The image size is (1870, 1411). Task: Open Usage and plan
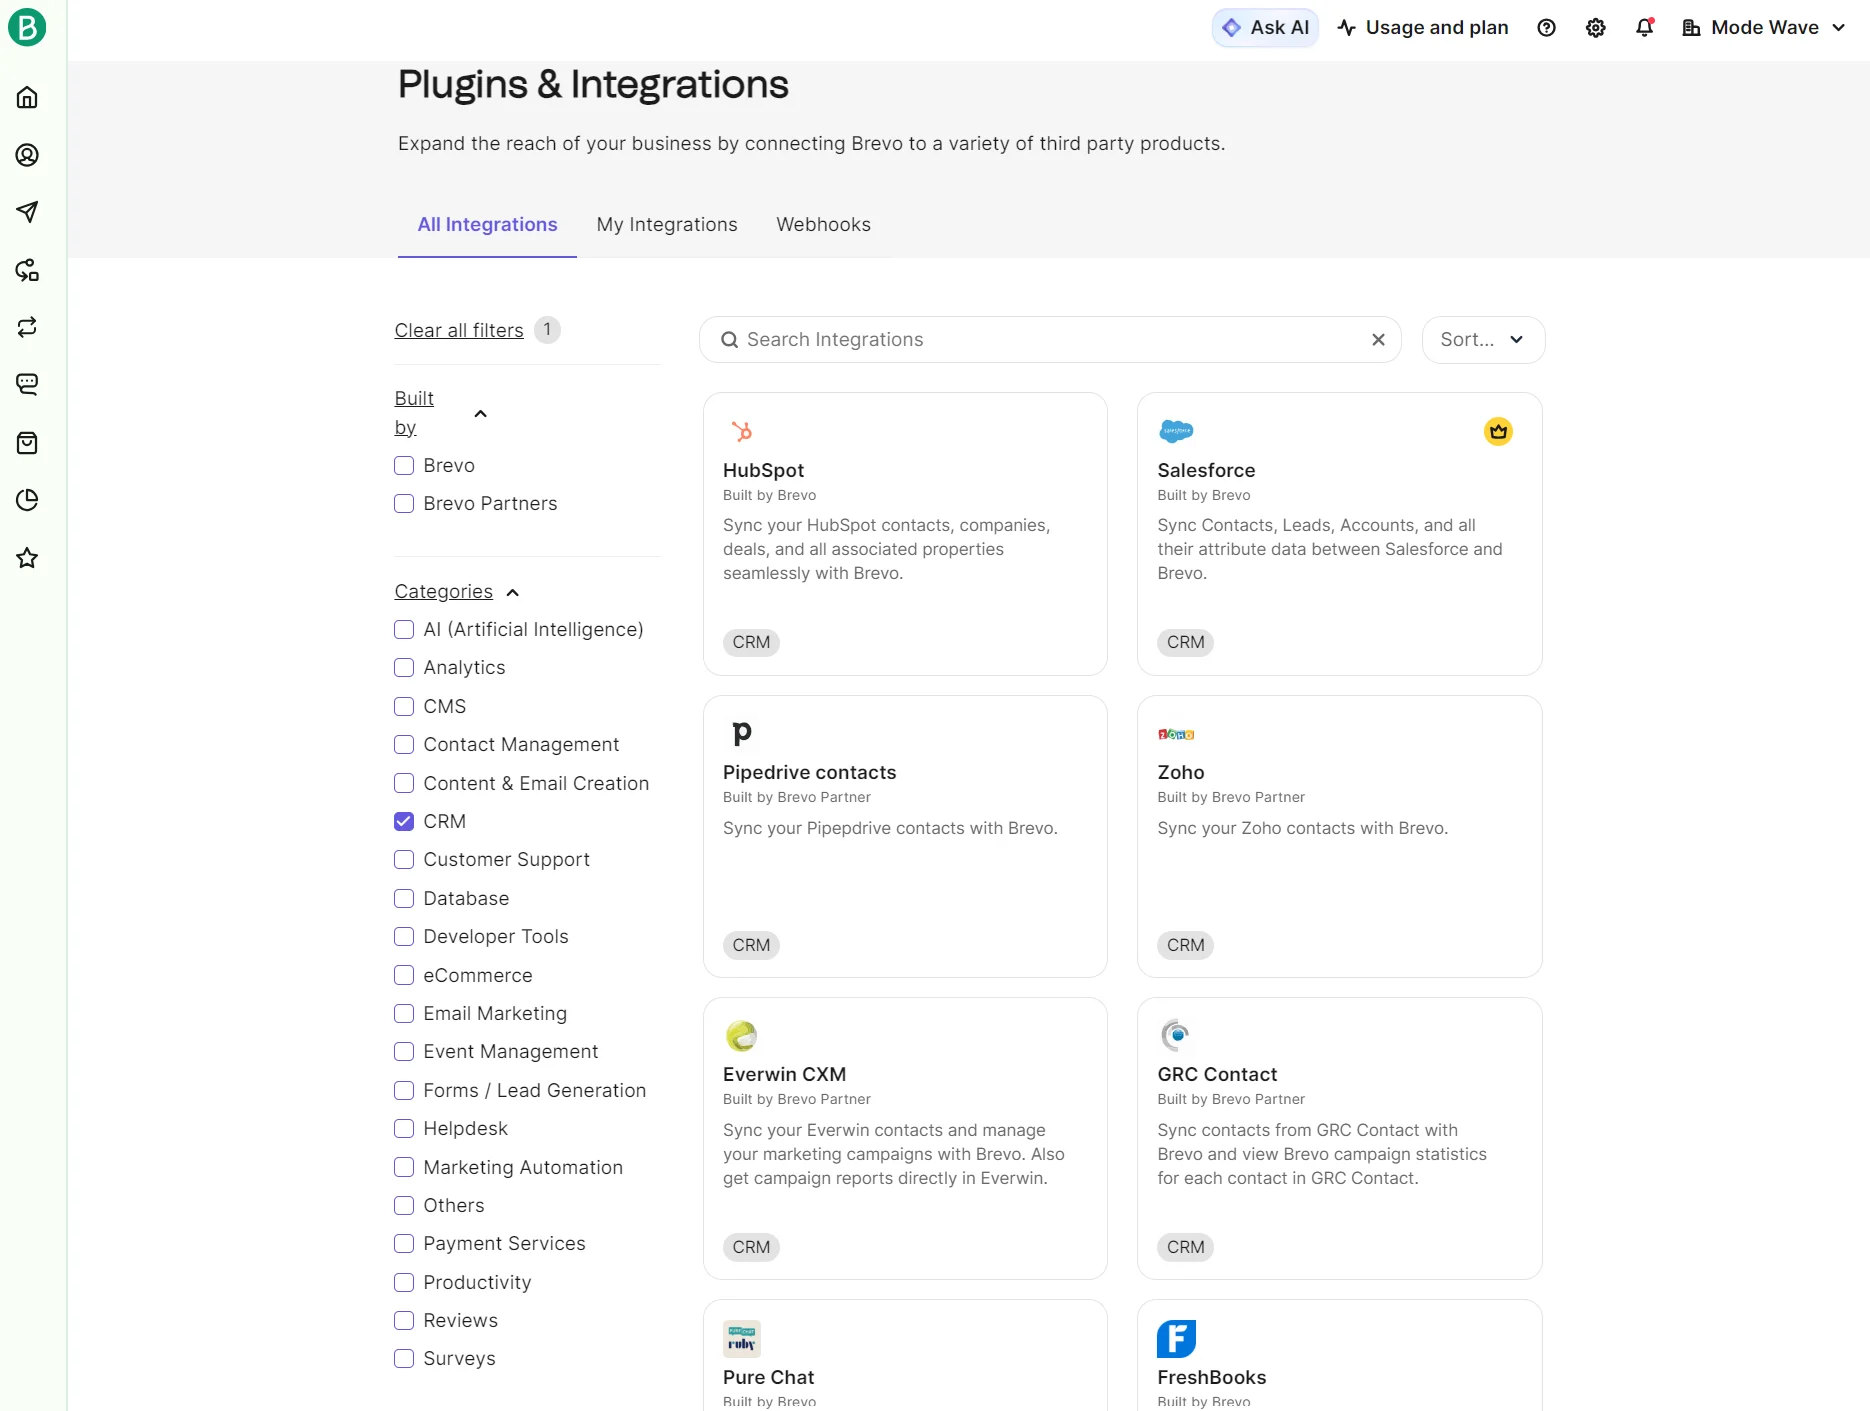pyautogui.click(x=1423, y=28)
